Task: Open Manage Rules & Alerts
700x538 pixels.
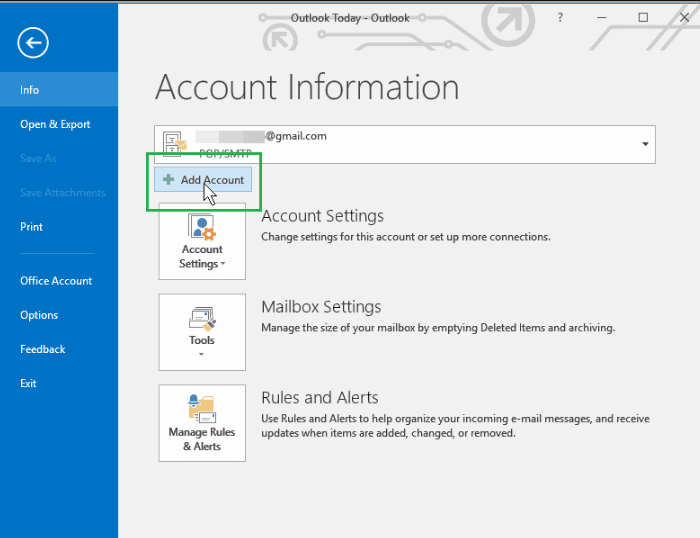Action: click(202, 423)
